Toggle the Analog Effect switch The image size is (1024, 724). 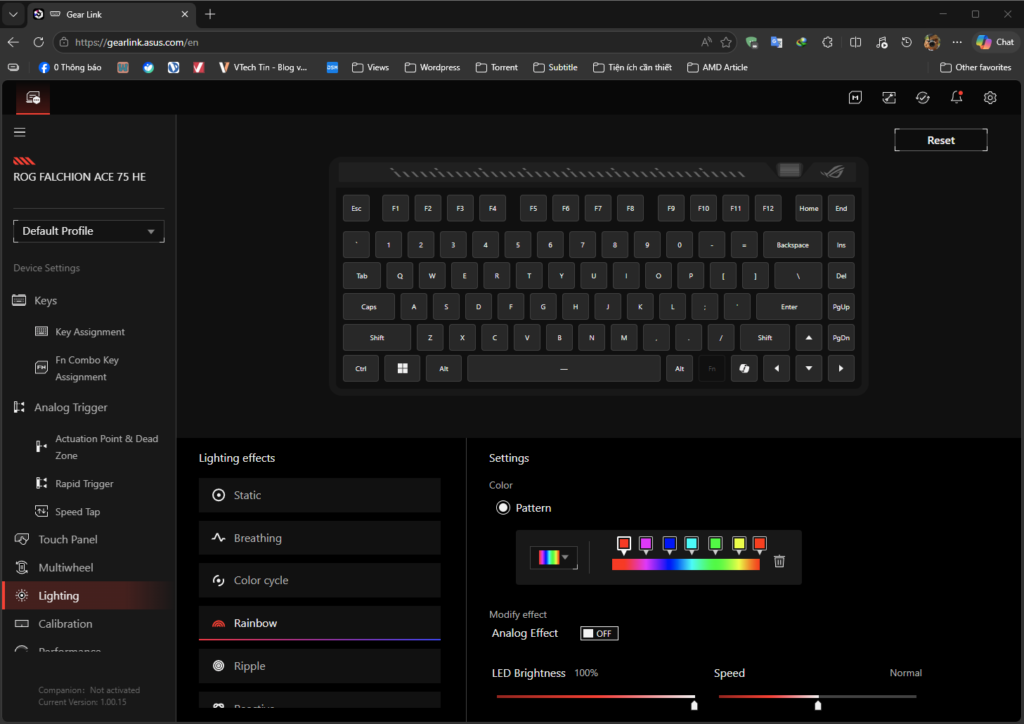click(x=600, y=633)
